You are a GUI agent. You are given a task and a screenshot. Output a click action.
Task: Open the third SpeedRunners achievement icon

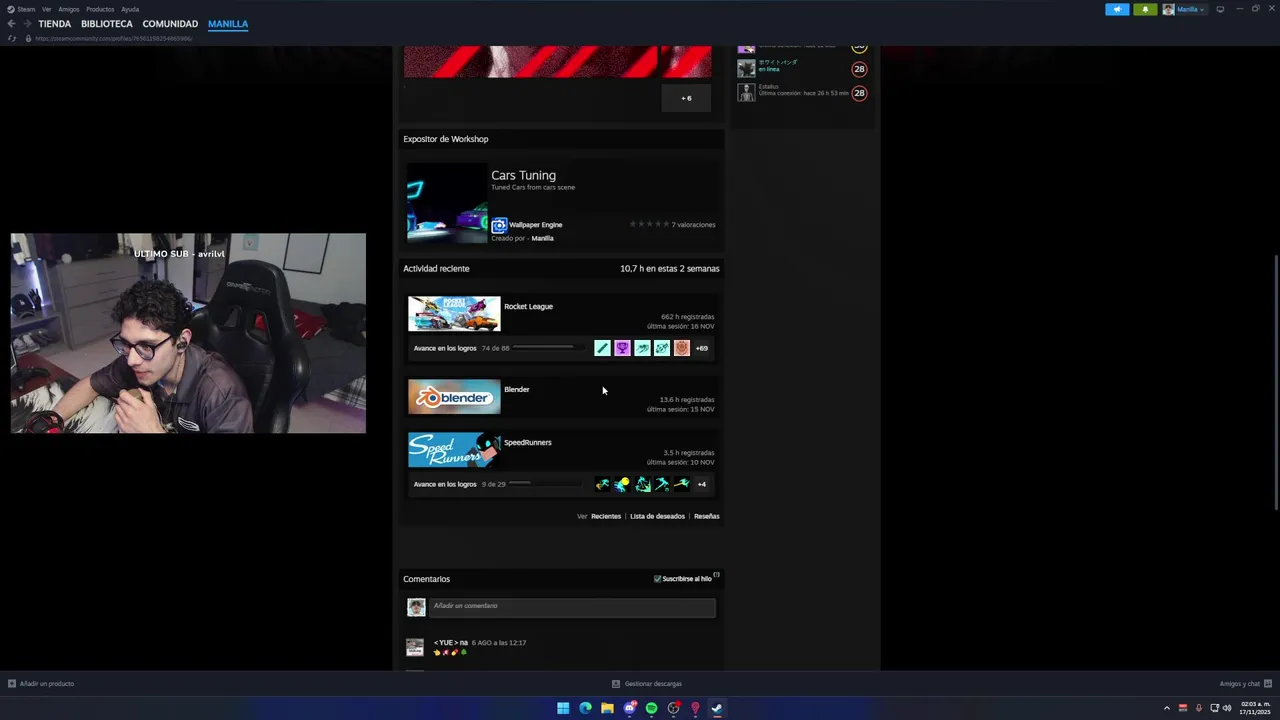(642, 484)
